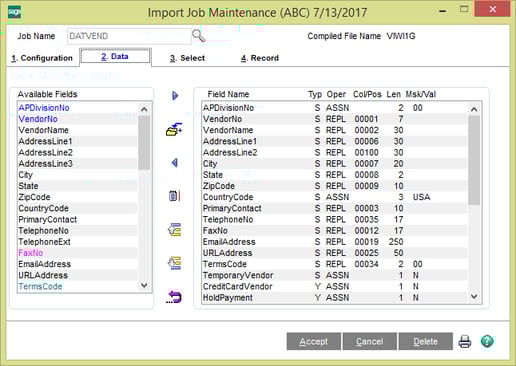Click the right arrow to add field

click(x=175, y=96)
